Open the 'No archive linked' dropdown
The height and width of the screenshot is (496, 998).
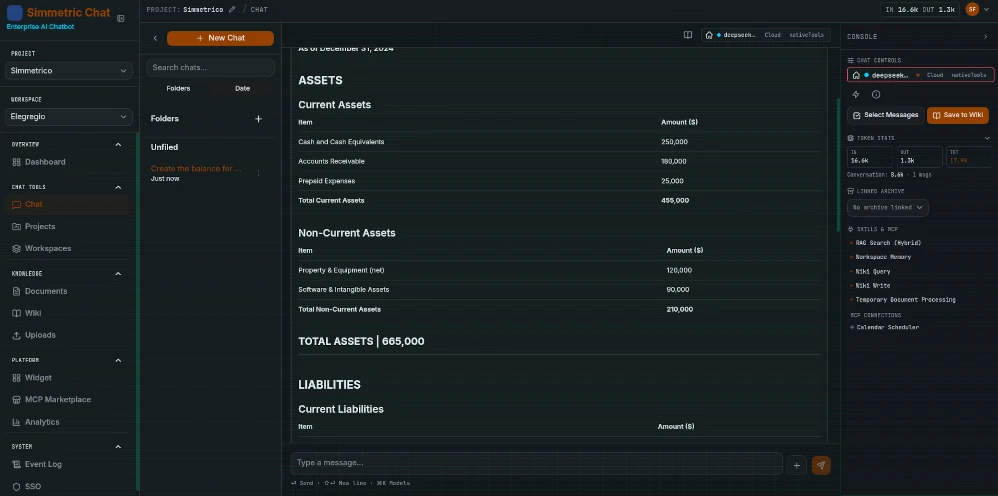coord(887,208)
